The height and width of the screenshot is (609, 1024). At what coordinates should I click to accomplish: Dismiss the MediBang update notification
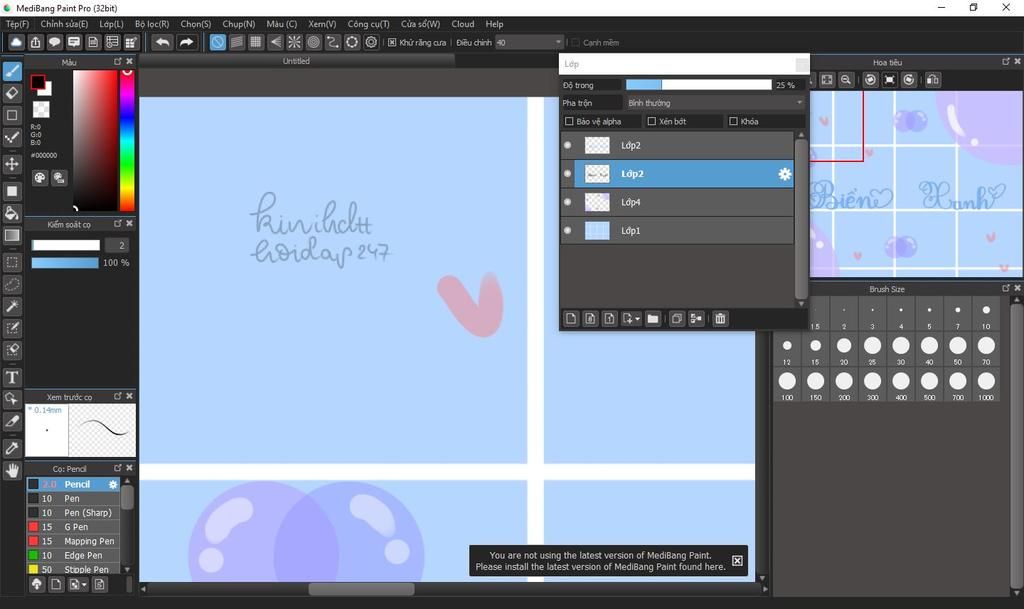pyautogui.click(x=737, y=561)
